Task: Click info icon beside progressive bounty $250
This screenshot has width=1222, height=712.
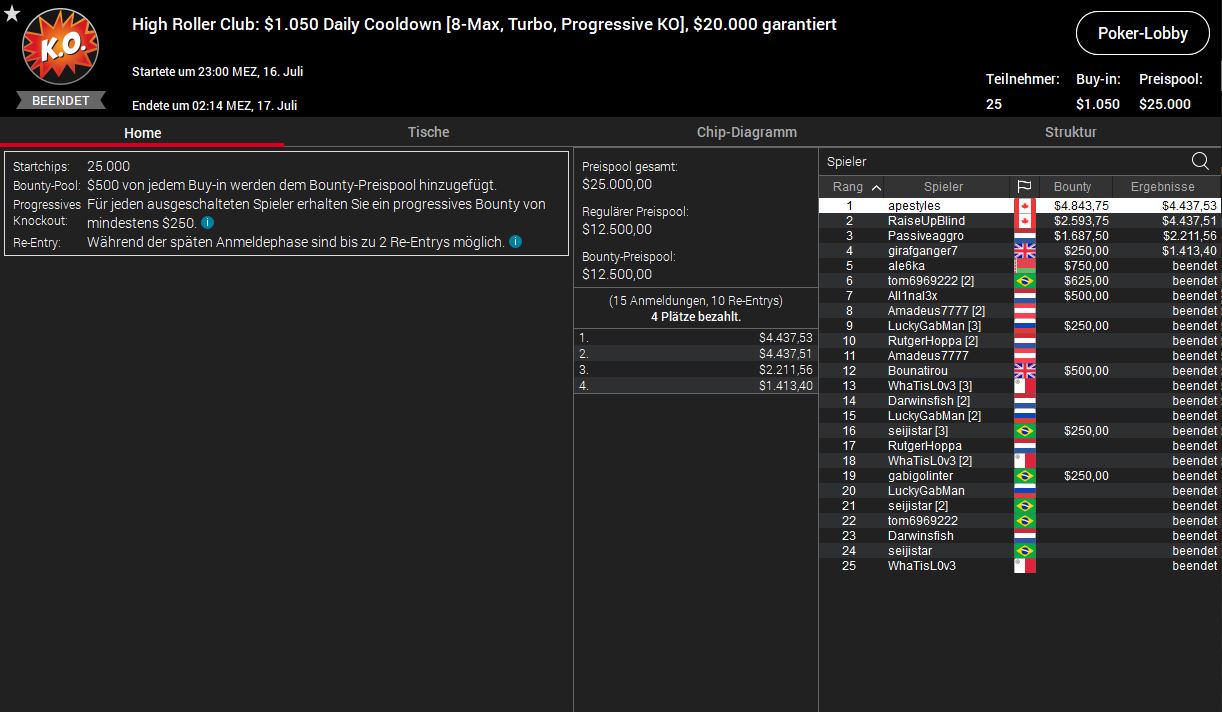Action: 207,223
